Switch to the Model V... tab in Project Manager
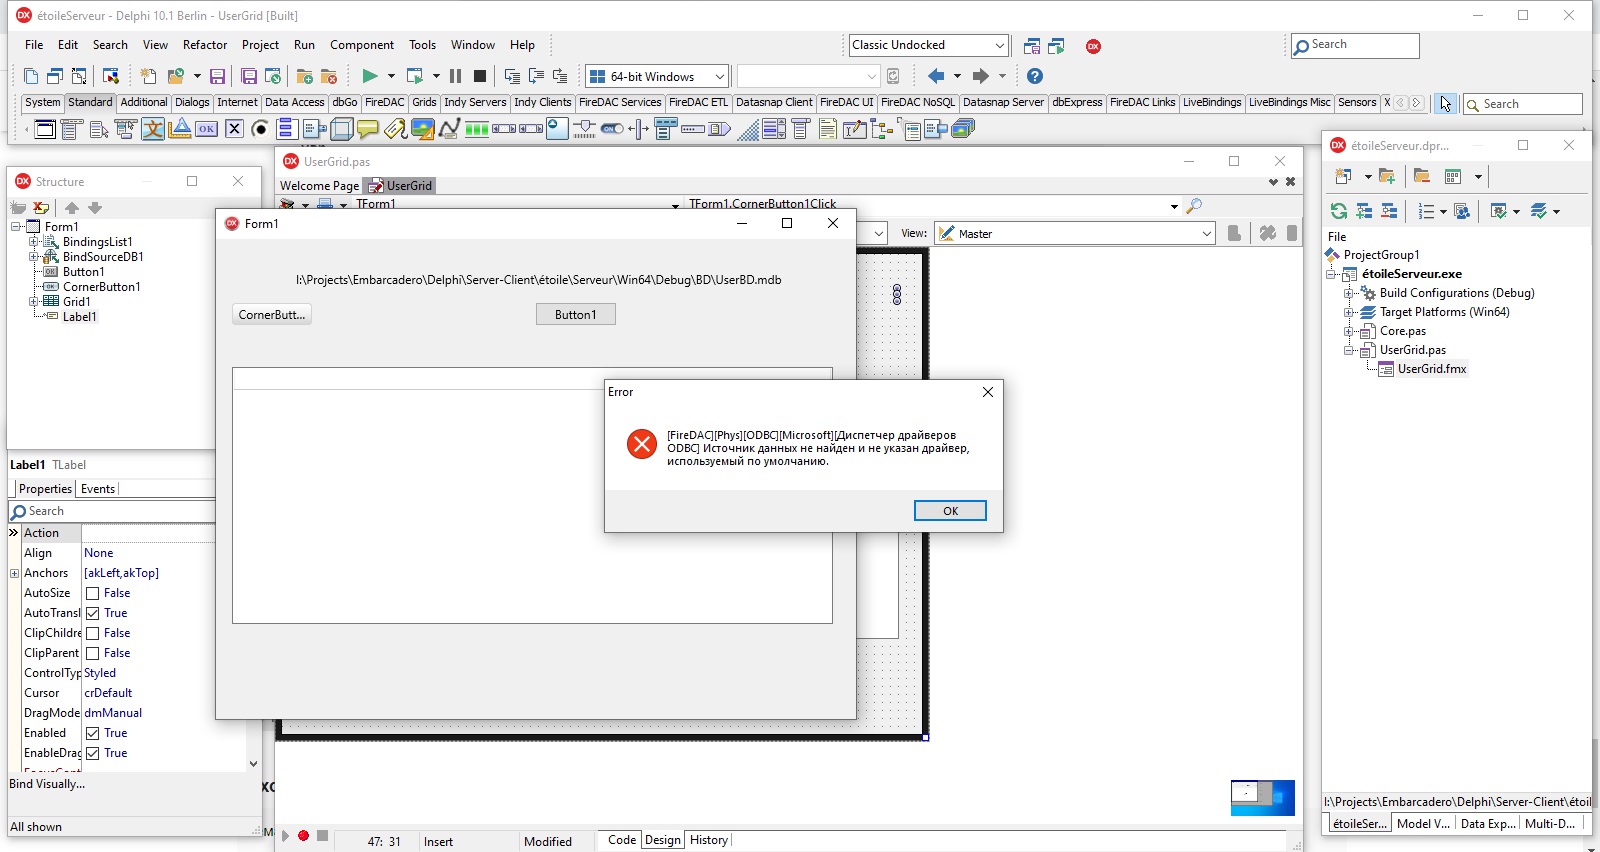 [1423, 824]
